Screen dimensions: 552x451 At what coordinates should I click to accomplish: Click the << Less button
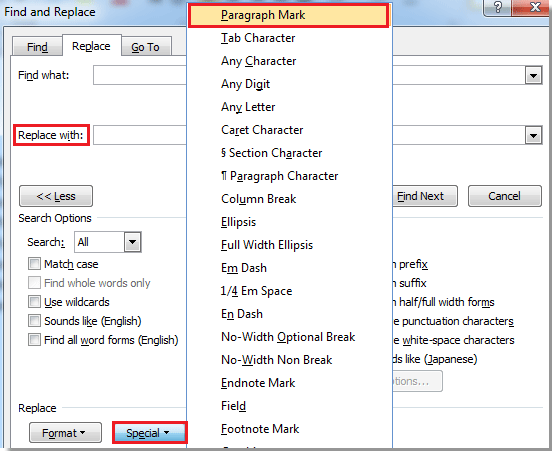pos(56,196)
